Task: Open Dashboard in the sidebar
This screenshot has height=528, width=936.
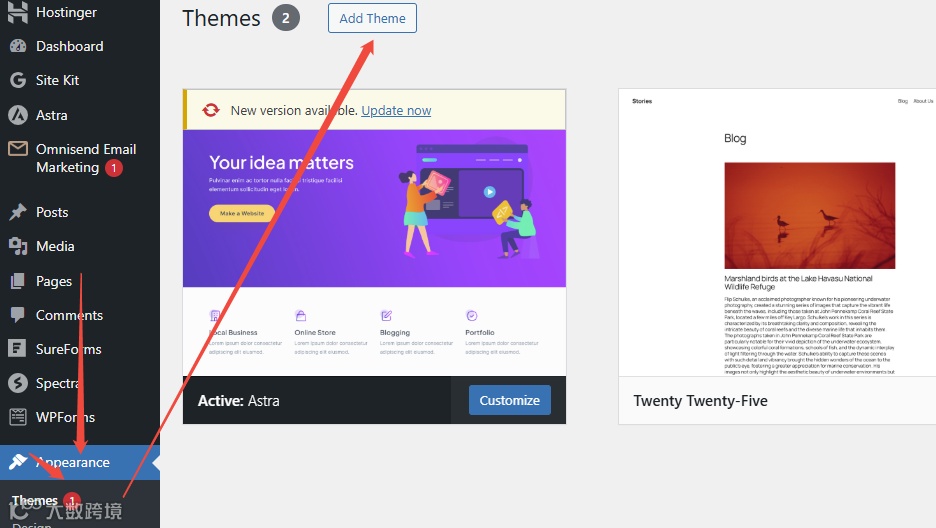Action: click(x=70, y=46)
